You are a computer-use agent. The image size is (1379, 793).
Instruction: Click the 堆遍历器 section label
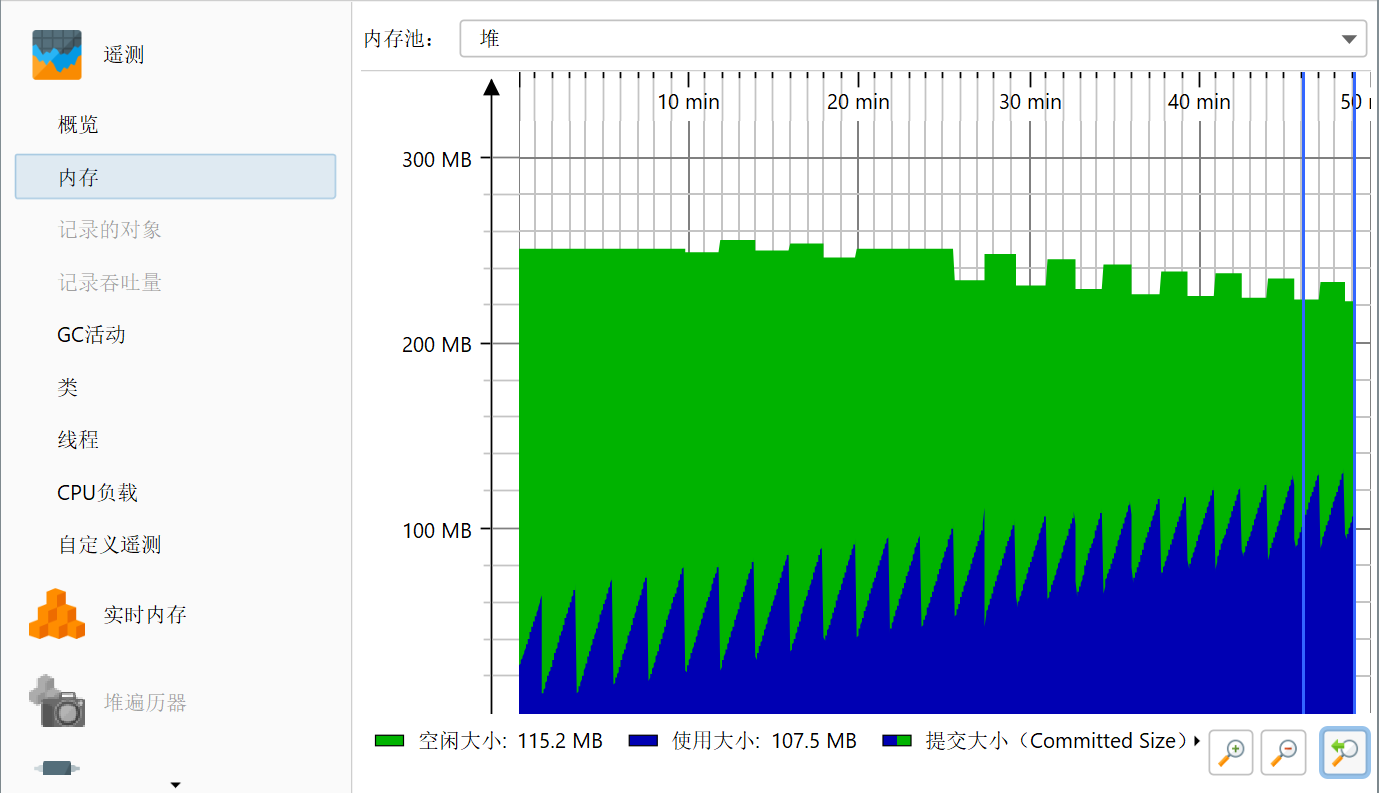click(145, 702)
